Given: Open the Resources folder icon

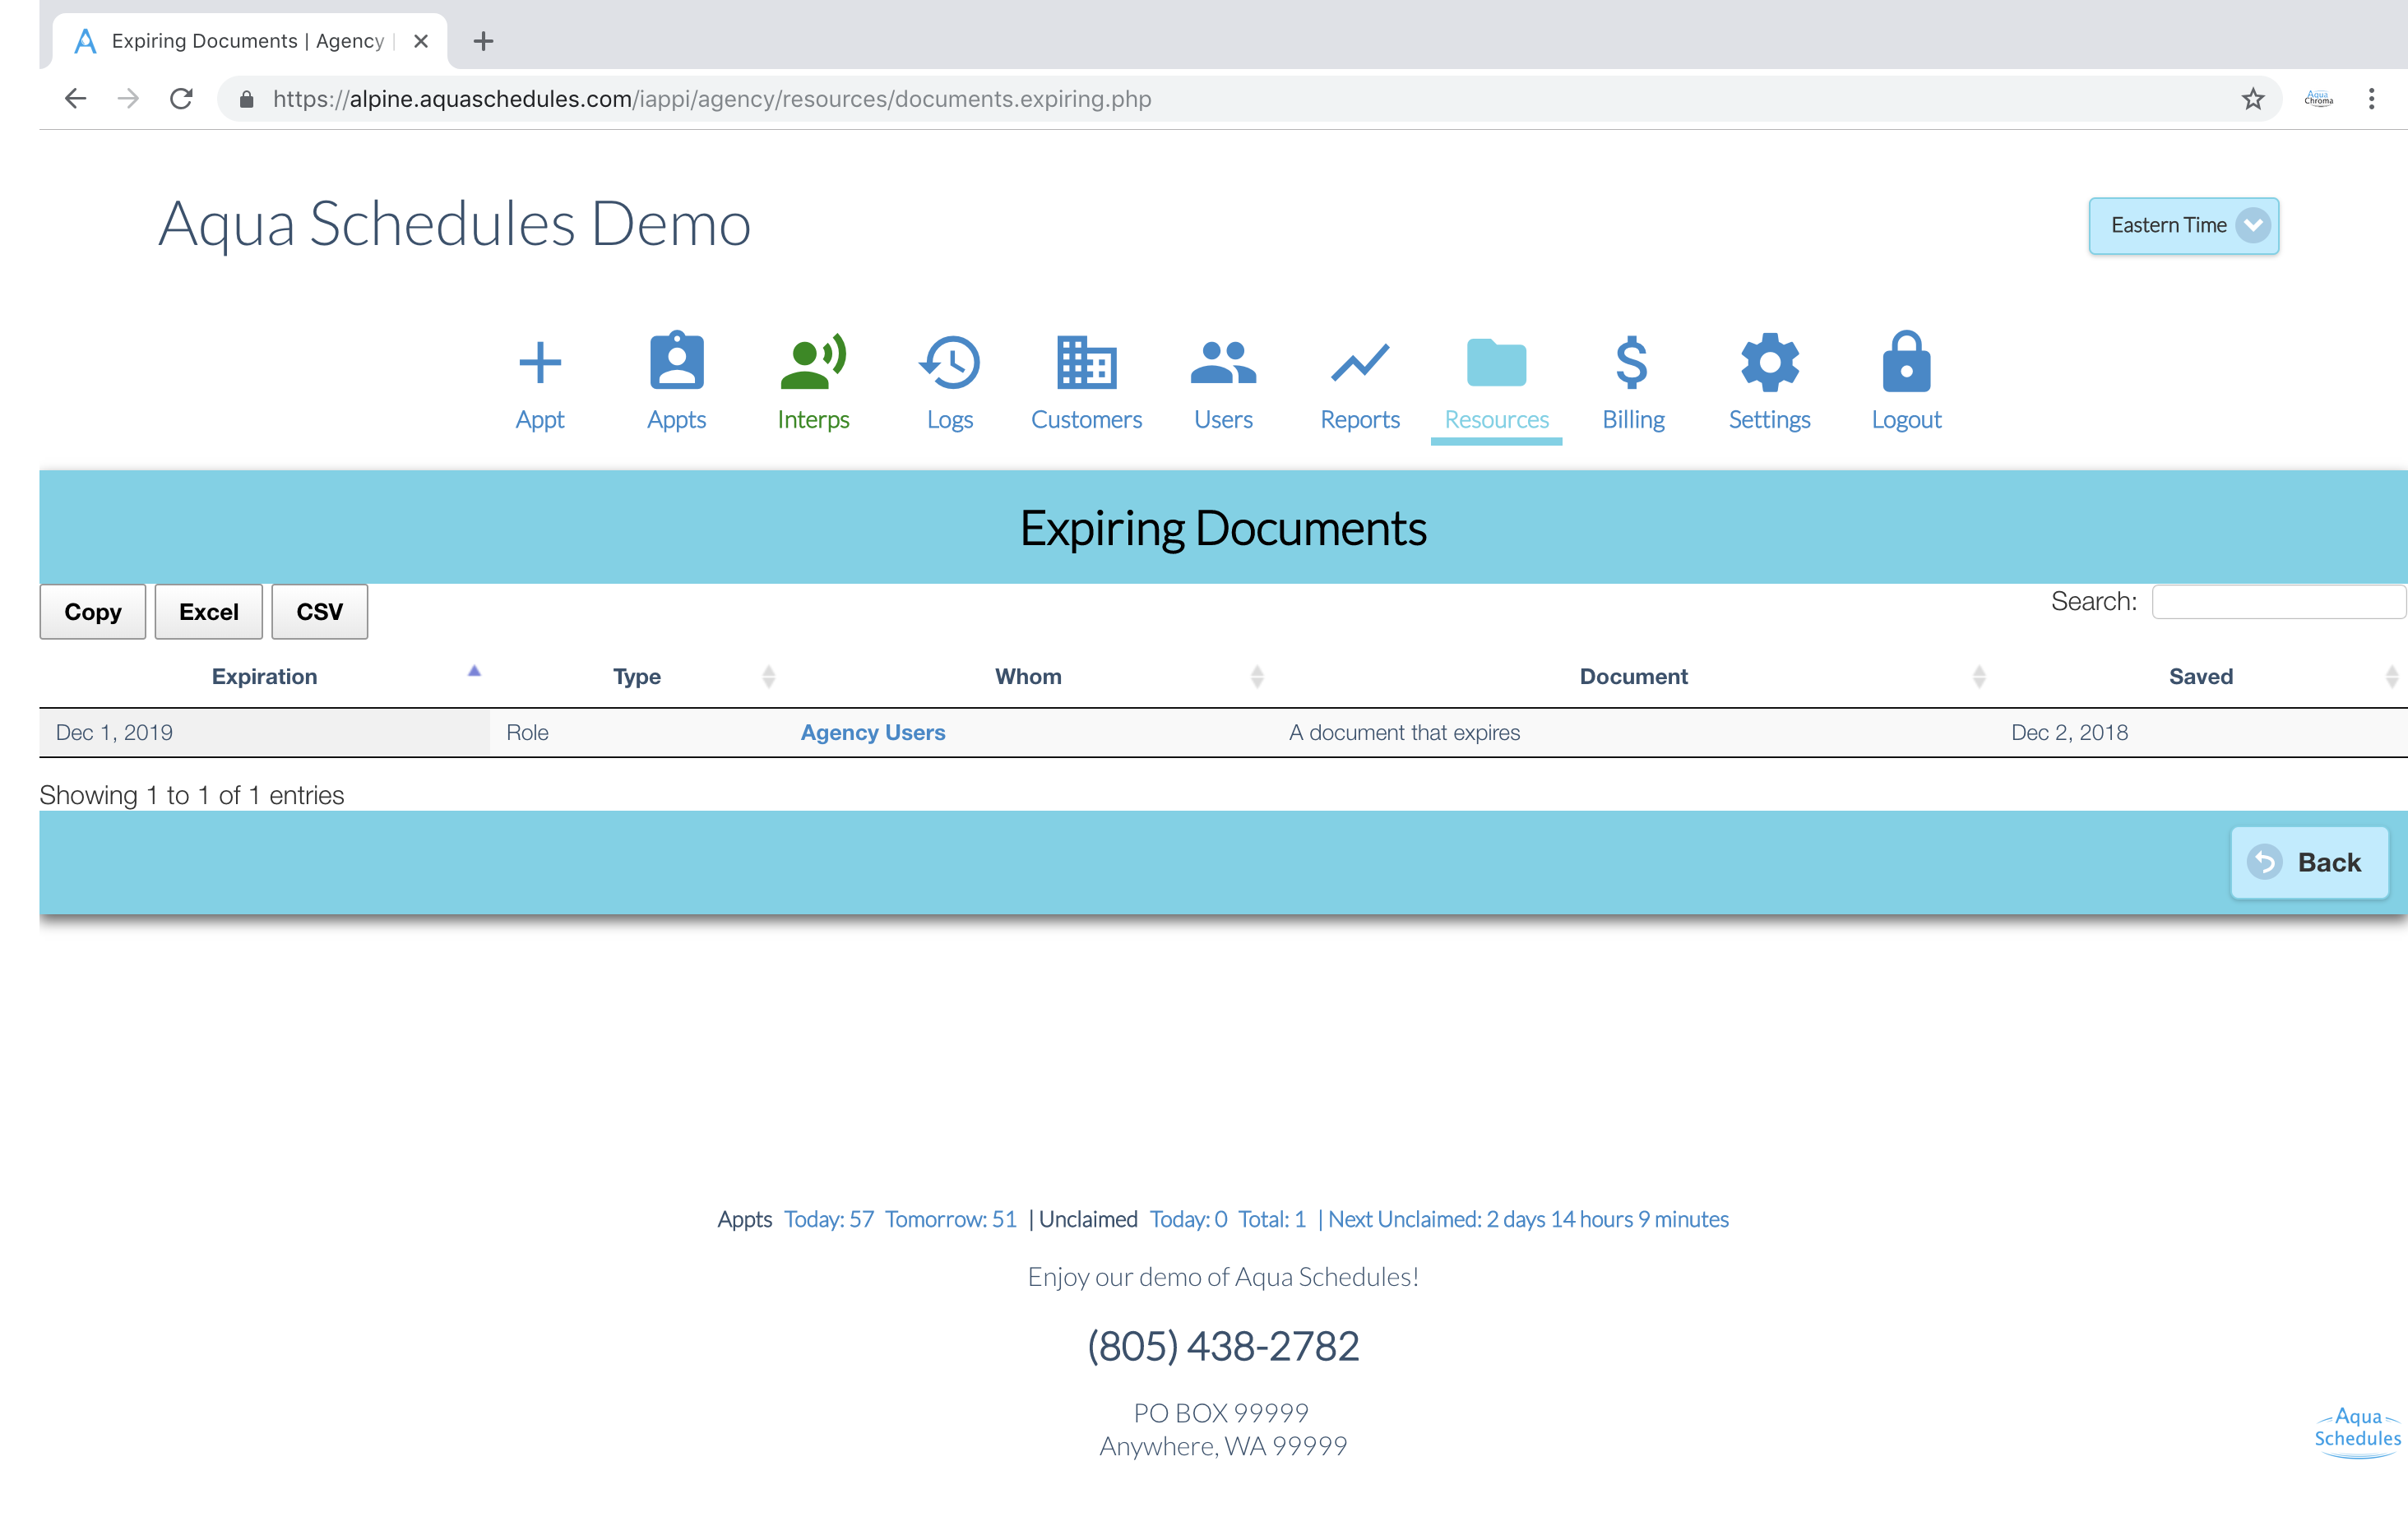Looking at the screenshot, I should 1496,362.
